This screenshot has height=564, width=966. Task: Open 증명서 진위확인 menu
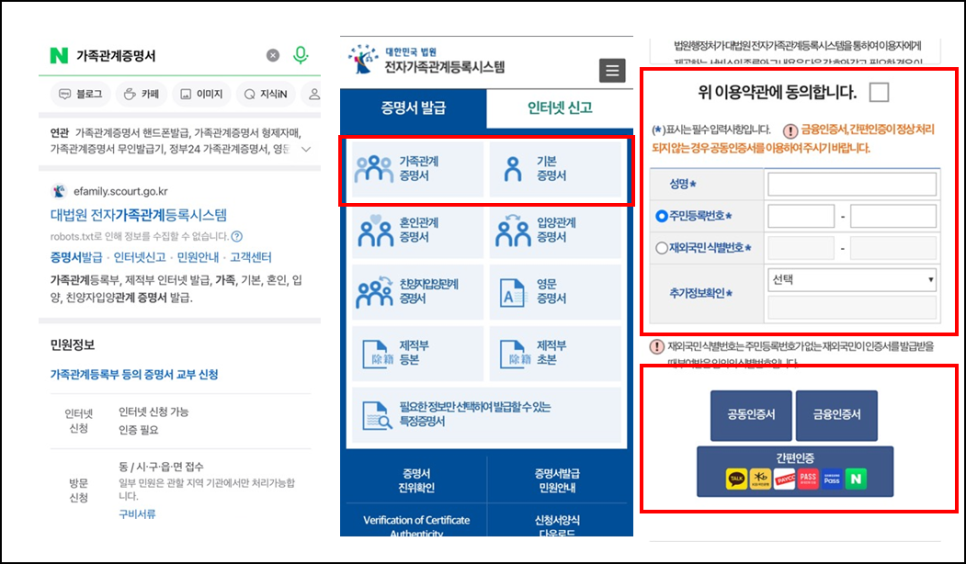pyautogui.click(x=416, y=481)
